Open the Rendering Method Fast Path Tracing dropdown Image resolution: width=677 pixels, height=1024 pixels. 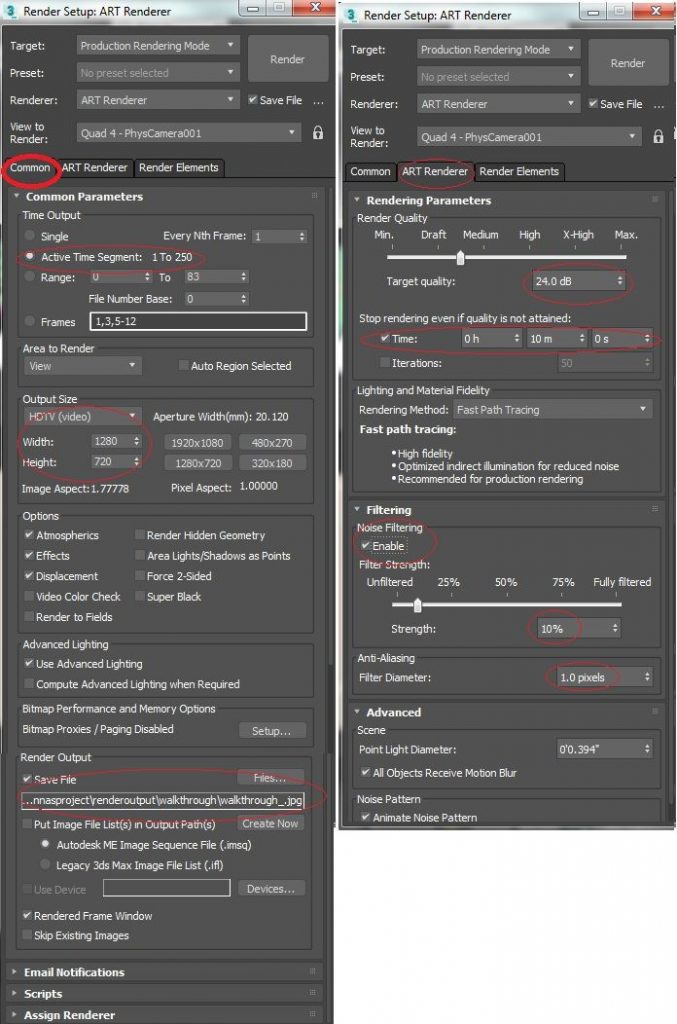point(552,409)
